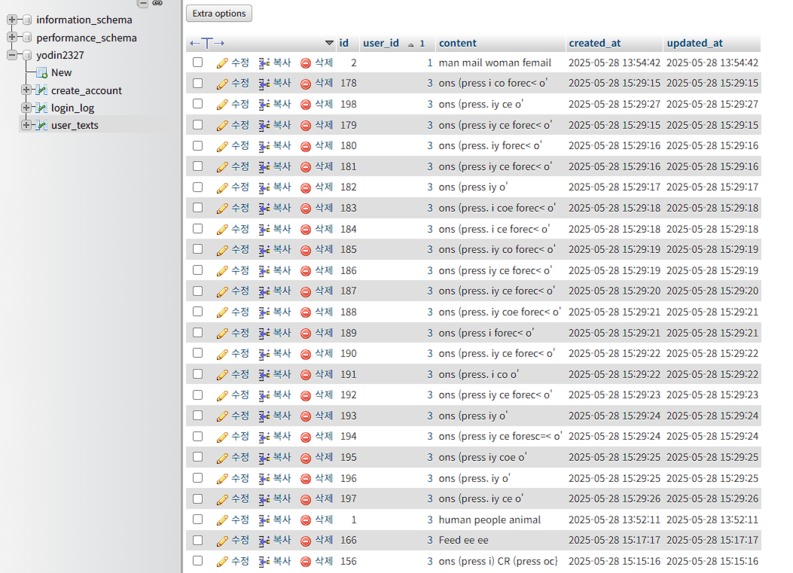Click content cell 'Feed ee ee'

click(x=463, y=541)
